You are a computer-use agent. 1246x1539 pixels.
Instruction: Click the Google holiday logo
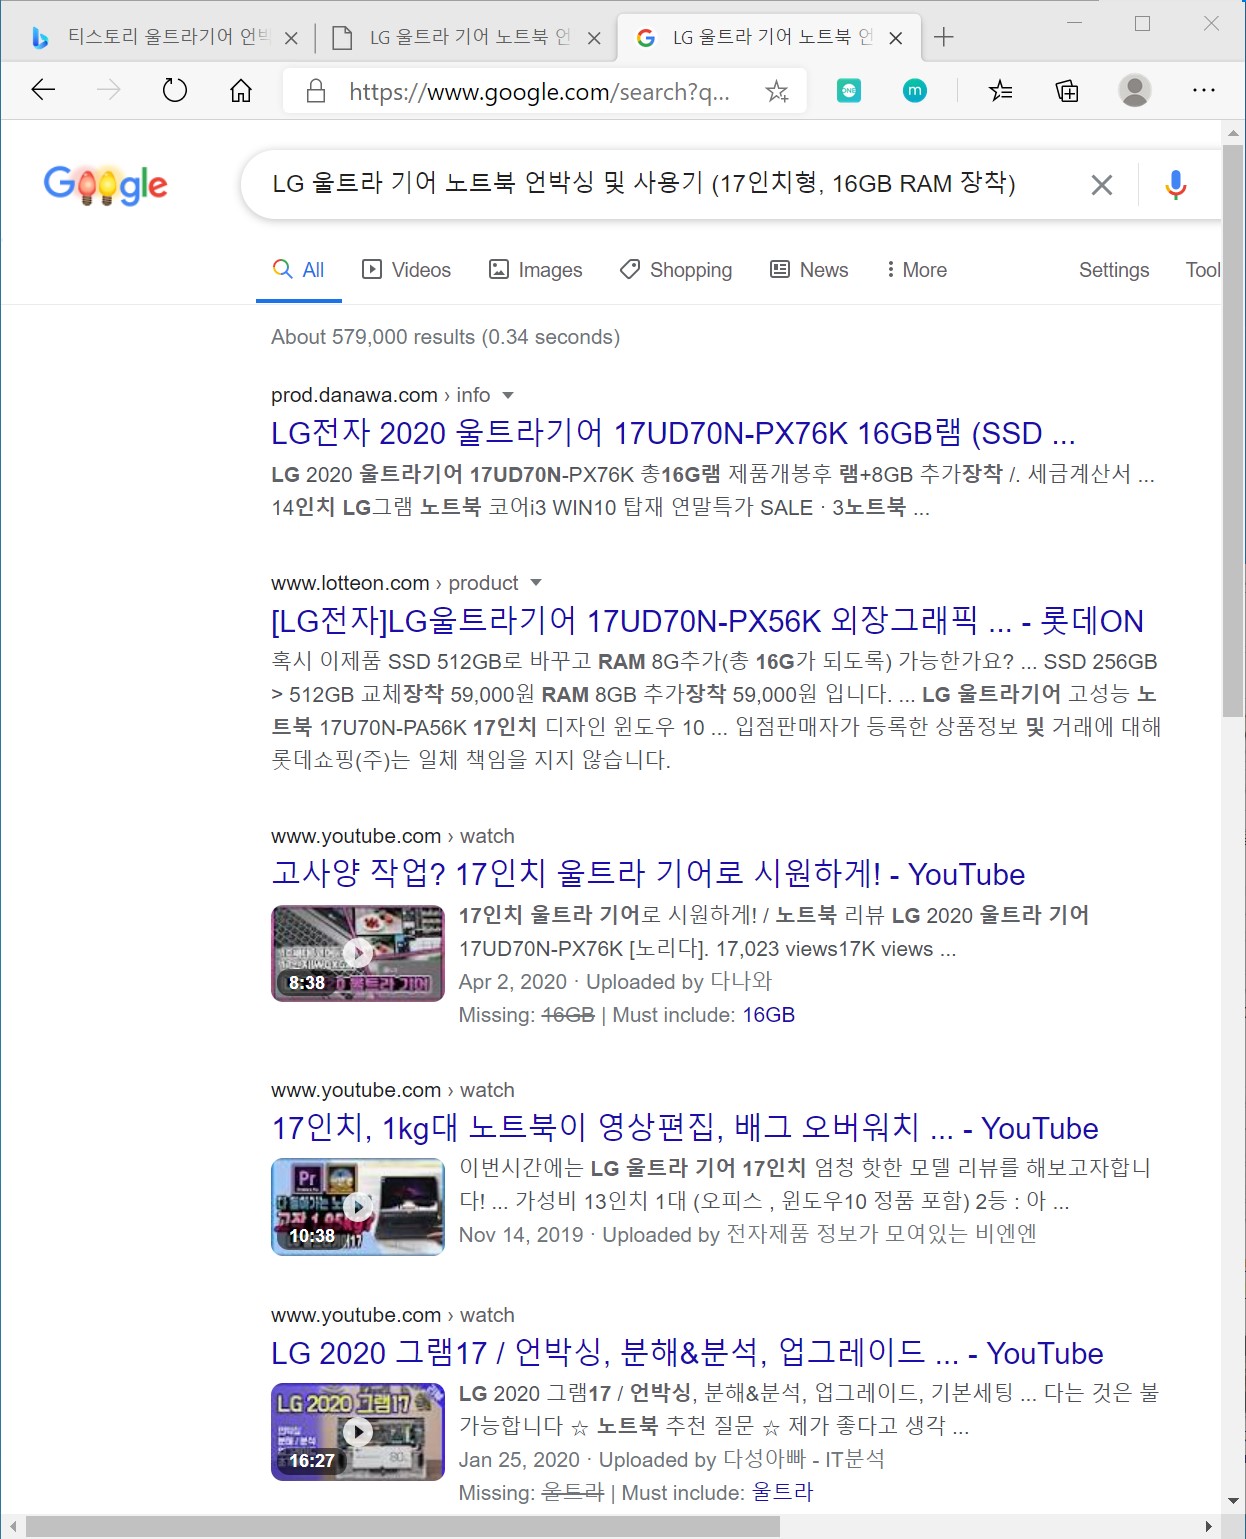106,185
